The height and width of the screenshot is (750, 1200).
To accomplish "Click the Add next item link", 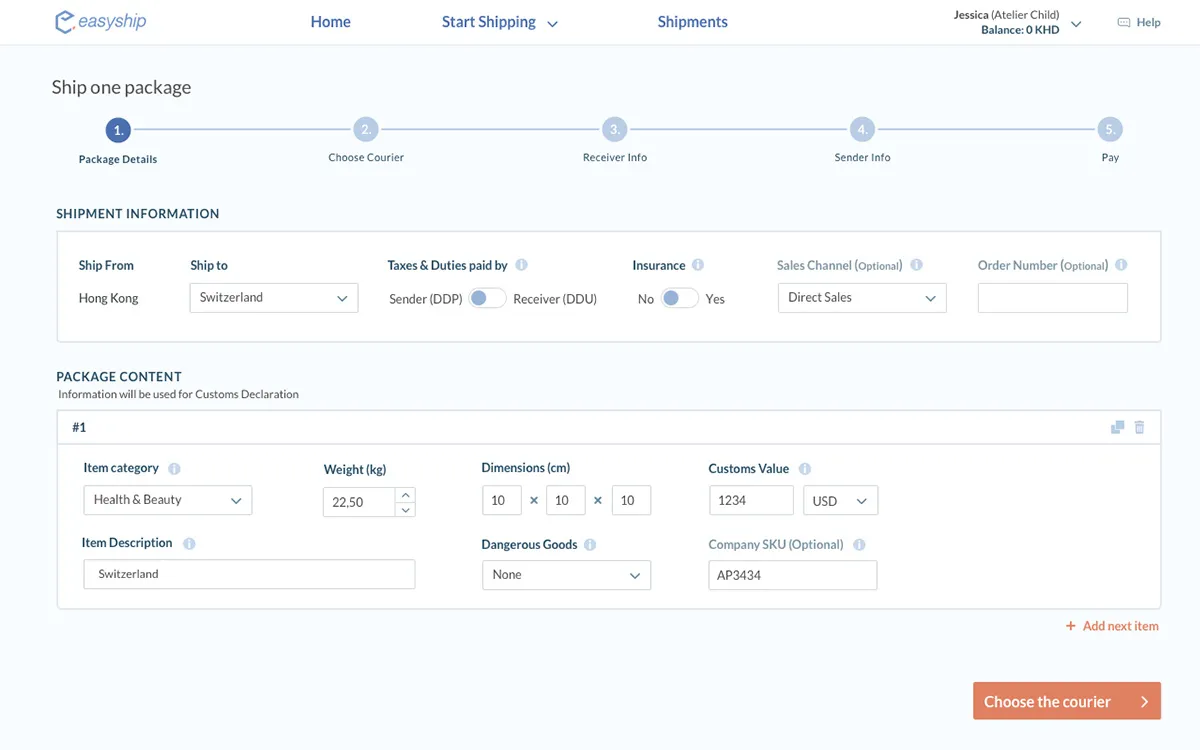I will click(1120, 626).
